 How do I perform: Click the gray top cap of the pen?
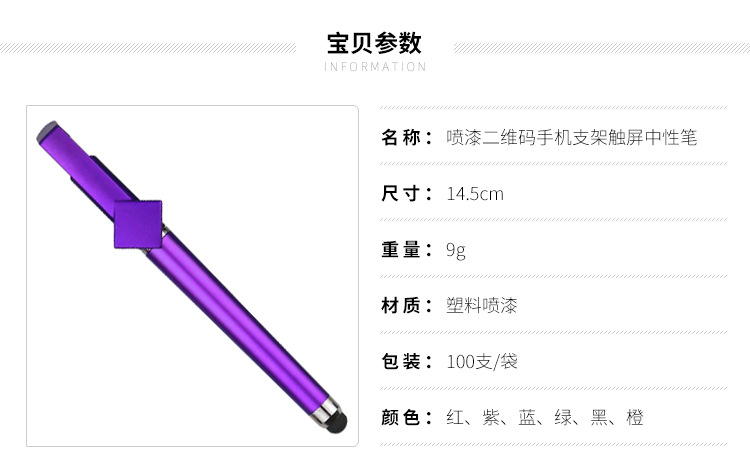pyautogui.click(x=47, y=129)
